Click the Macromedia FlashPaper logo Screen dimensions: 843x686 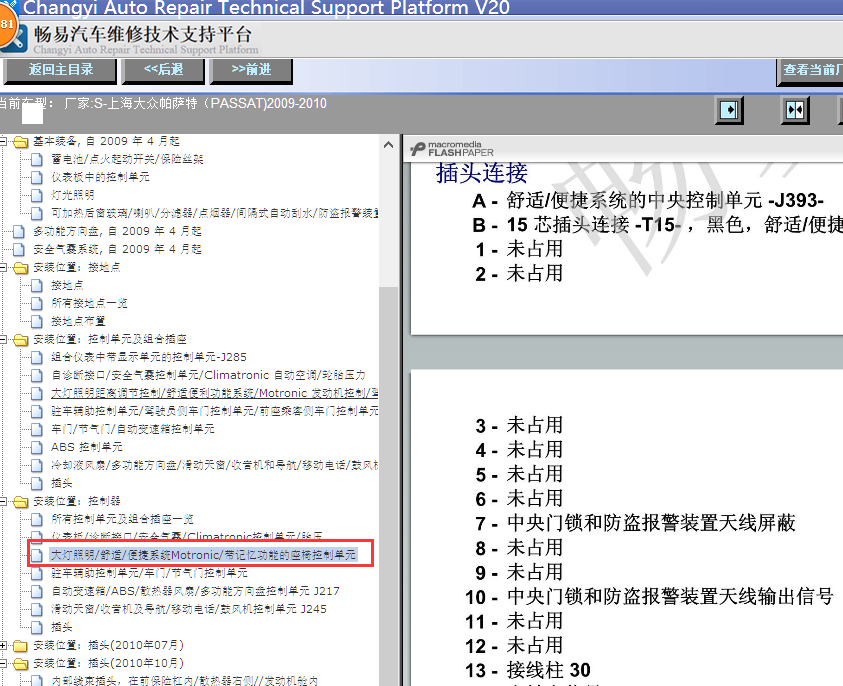(x=452, y=148)
